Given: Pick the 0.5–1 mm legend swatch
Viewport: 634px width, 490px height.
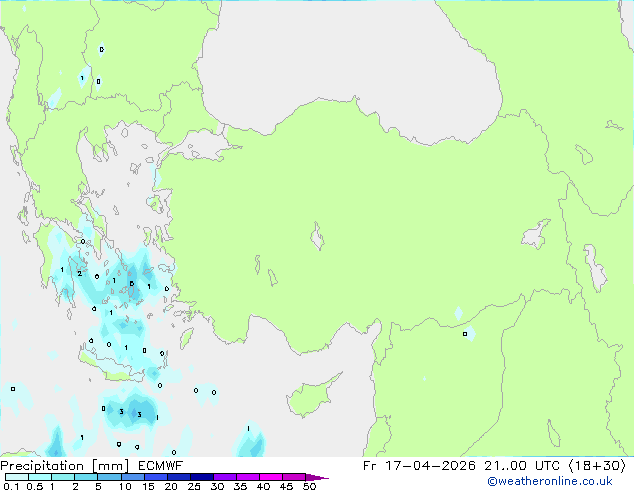Looking at the screenshot, I should tap(40, 477).
